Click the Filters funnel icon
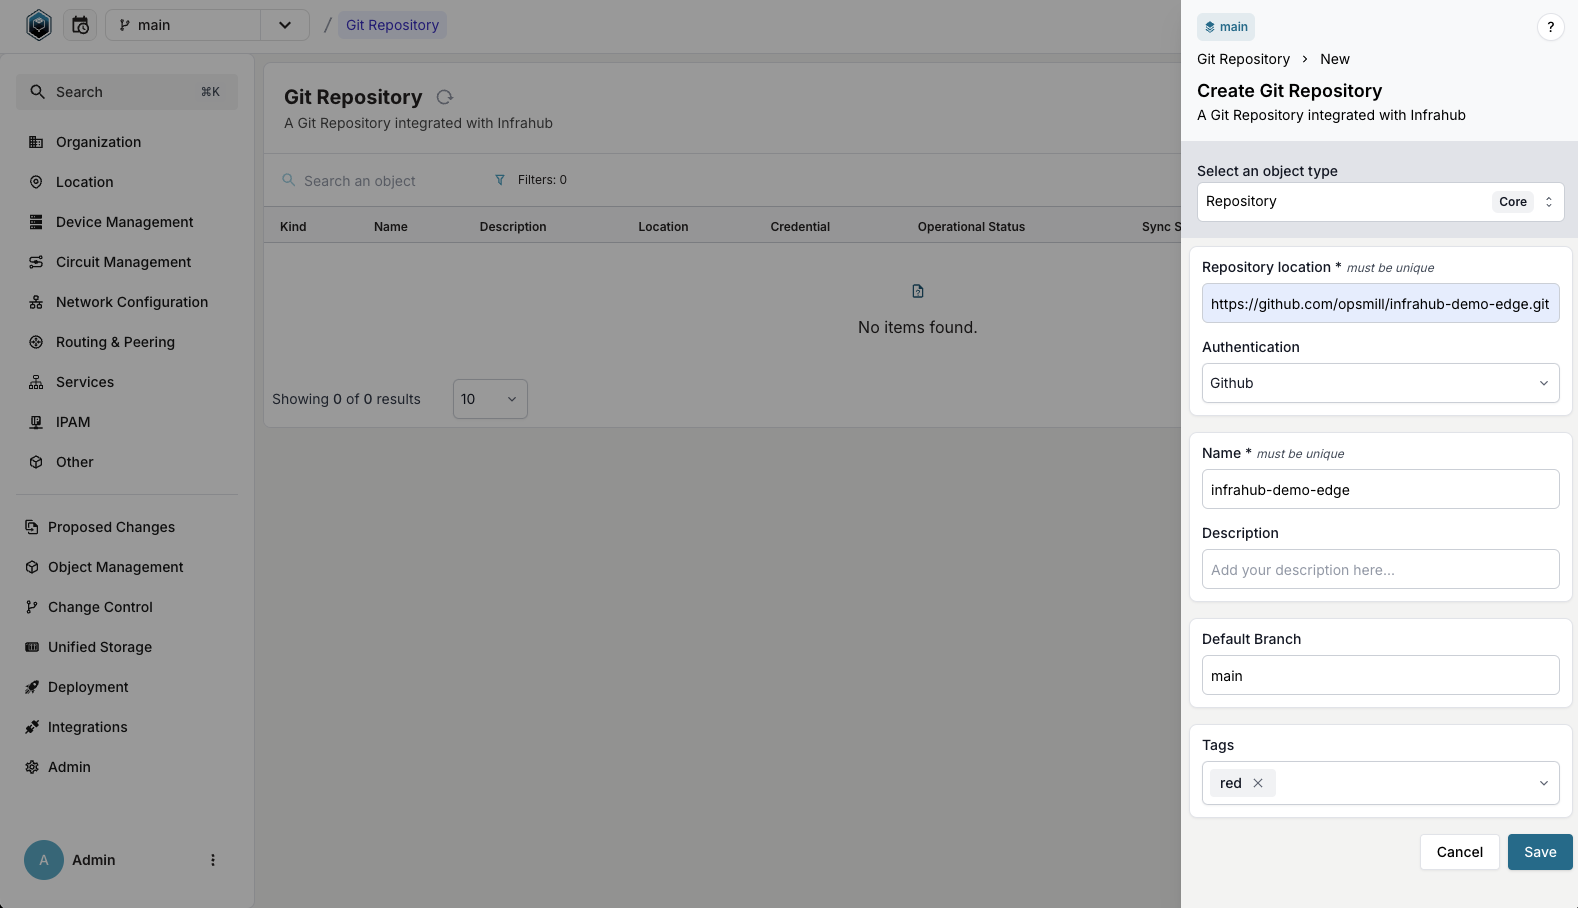The image size is (1578, 908). (500, 180)
